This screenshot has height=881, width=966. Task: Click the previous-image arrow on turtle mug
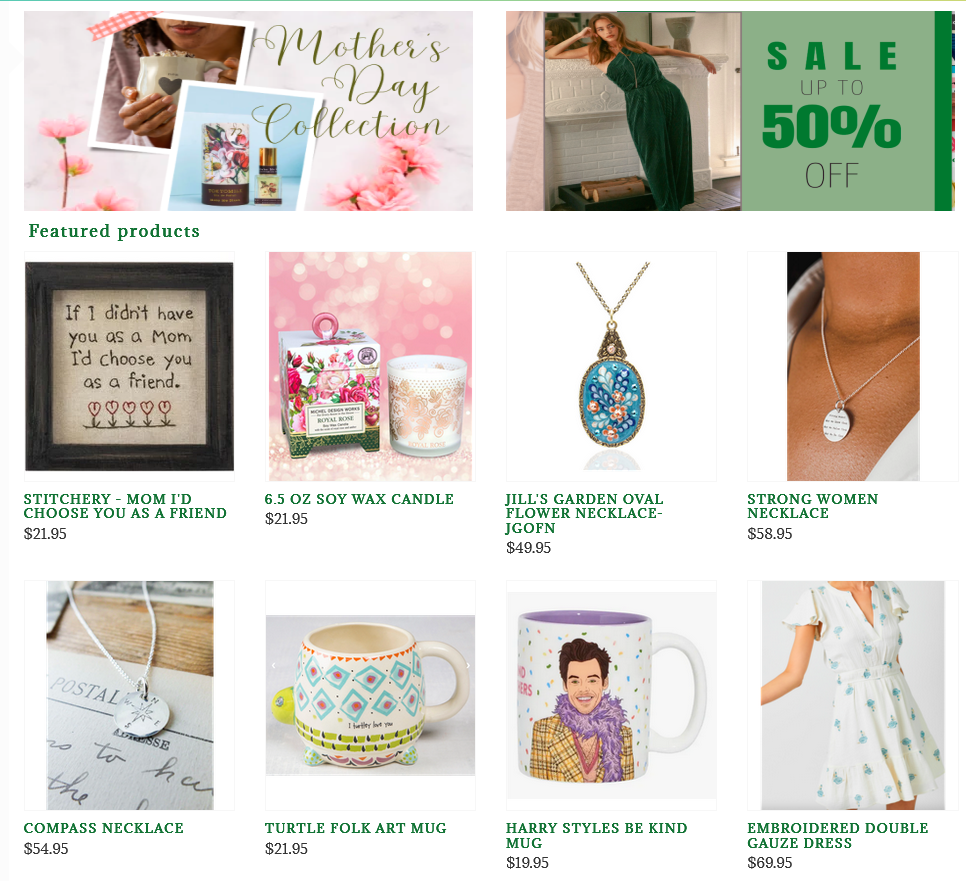[x=274, y=665]
